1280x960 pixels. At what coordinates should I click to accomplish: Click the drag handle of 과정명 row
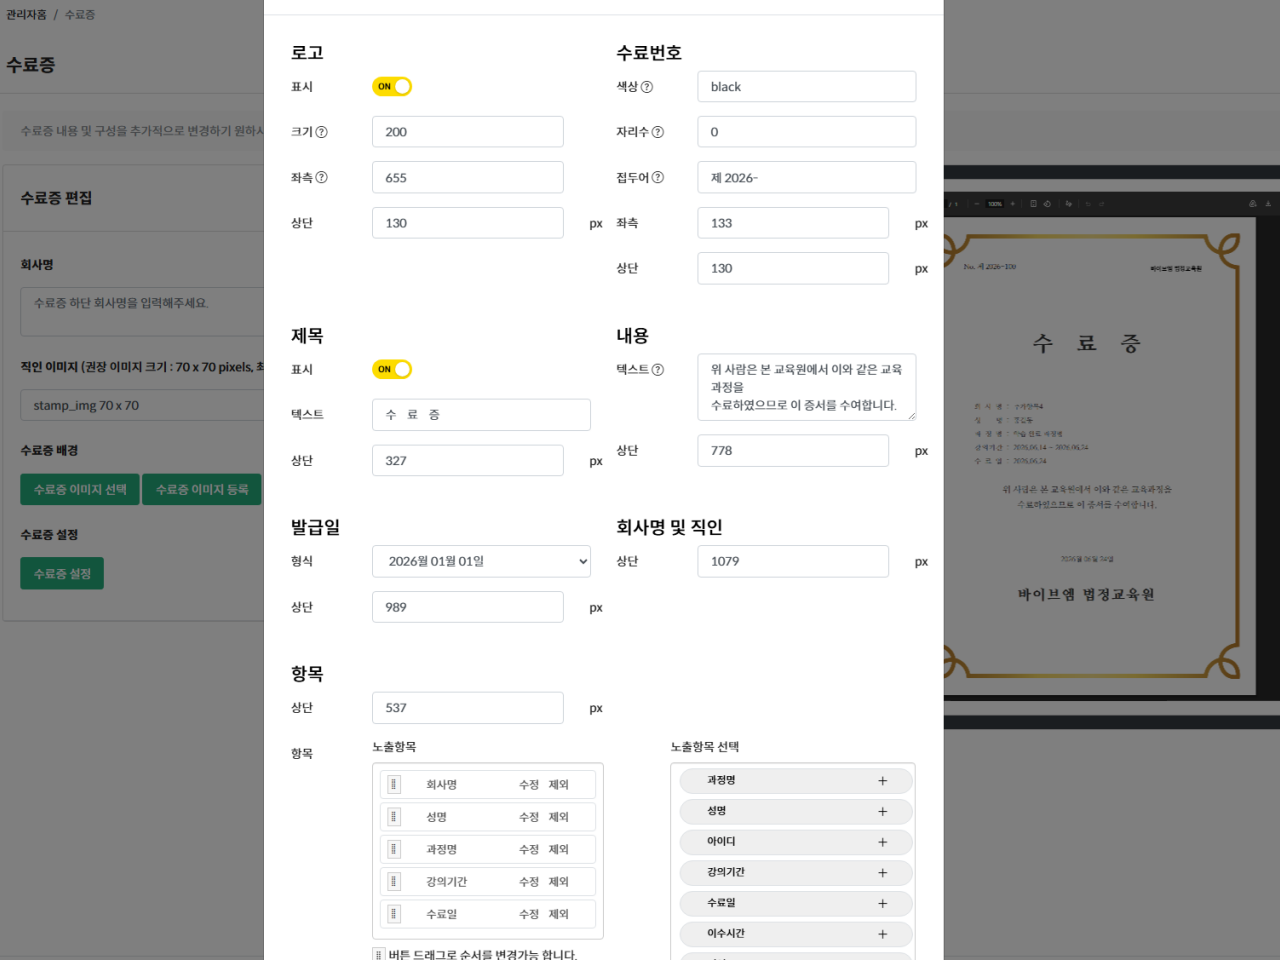click(394, 849)
